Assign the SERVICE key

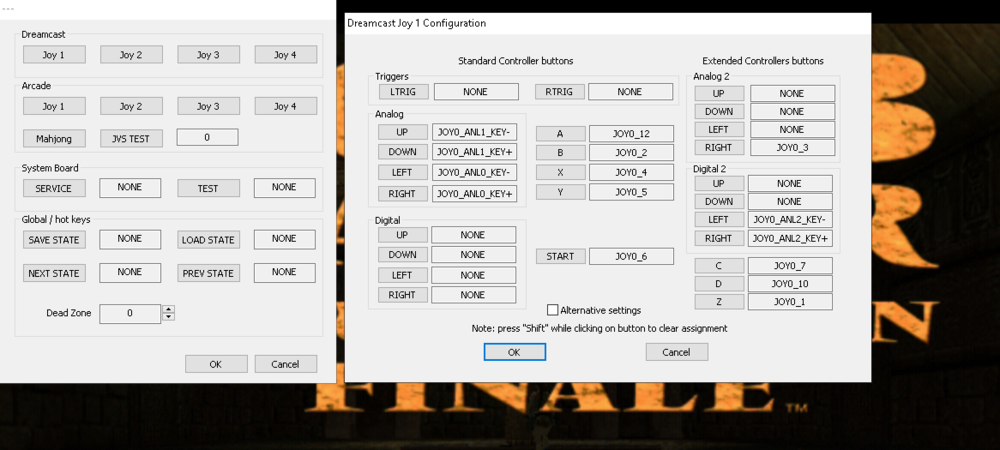(x=54, y=189)
